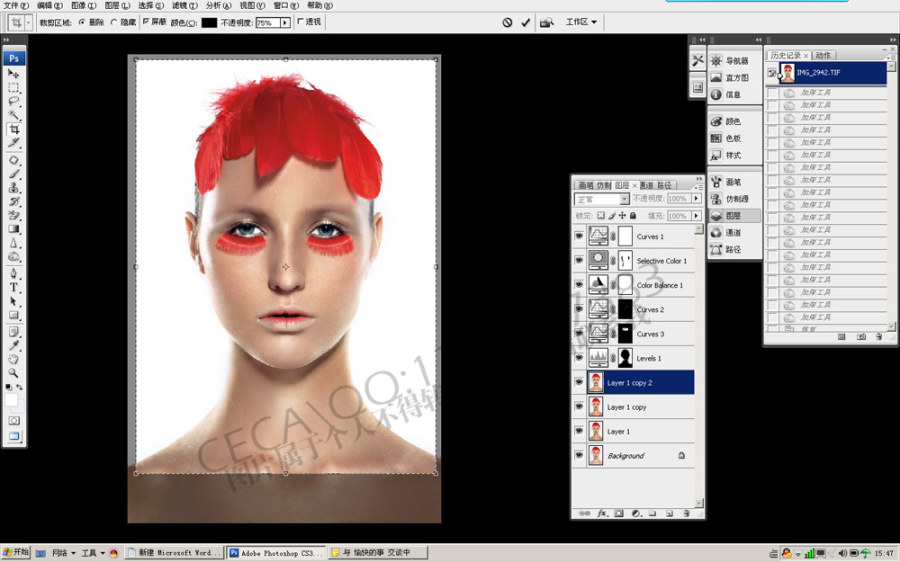
Task: Hide the Curves 1 layer
Action: tap(579, 236)
